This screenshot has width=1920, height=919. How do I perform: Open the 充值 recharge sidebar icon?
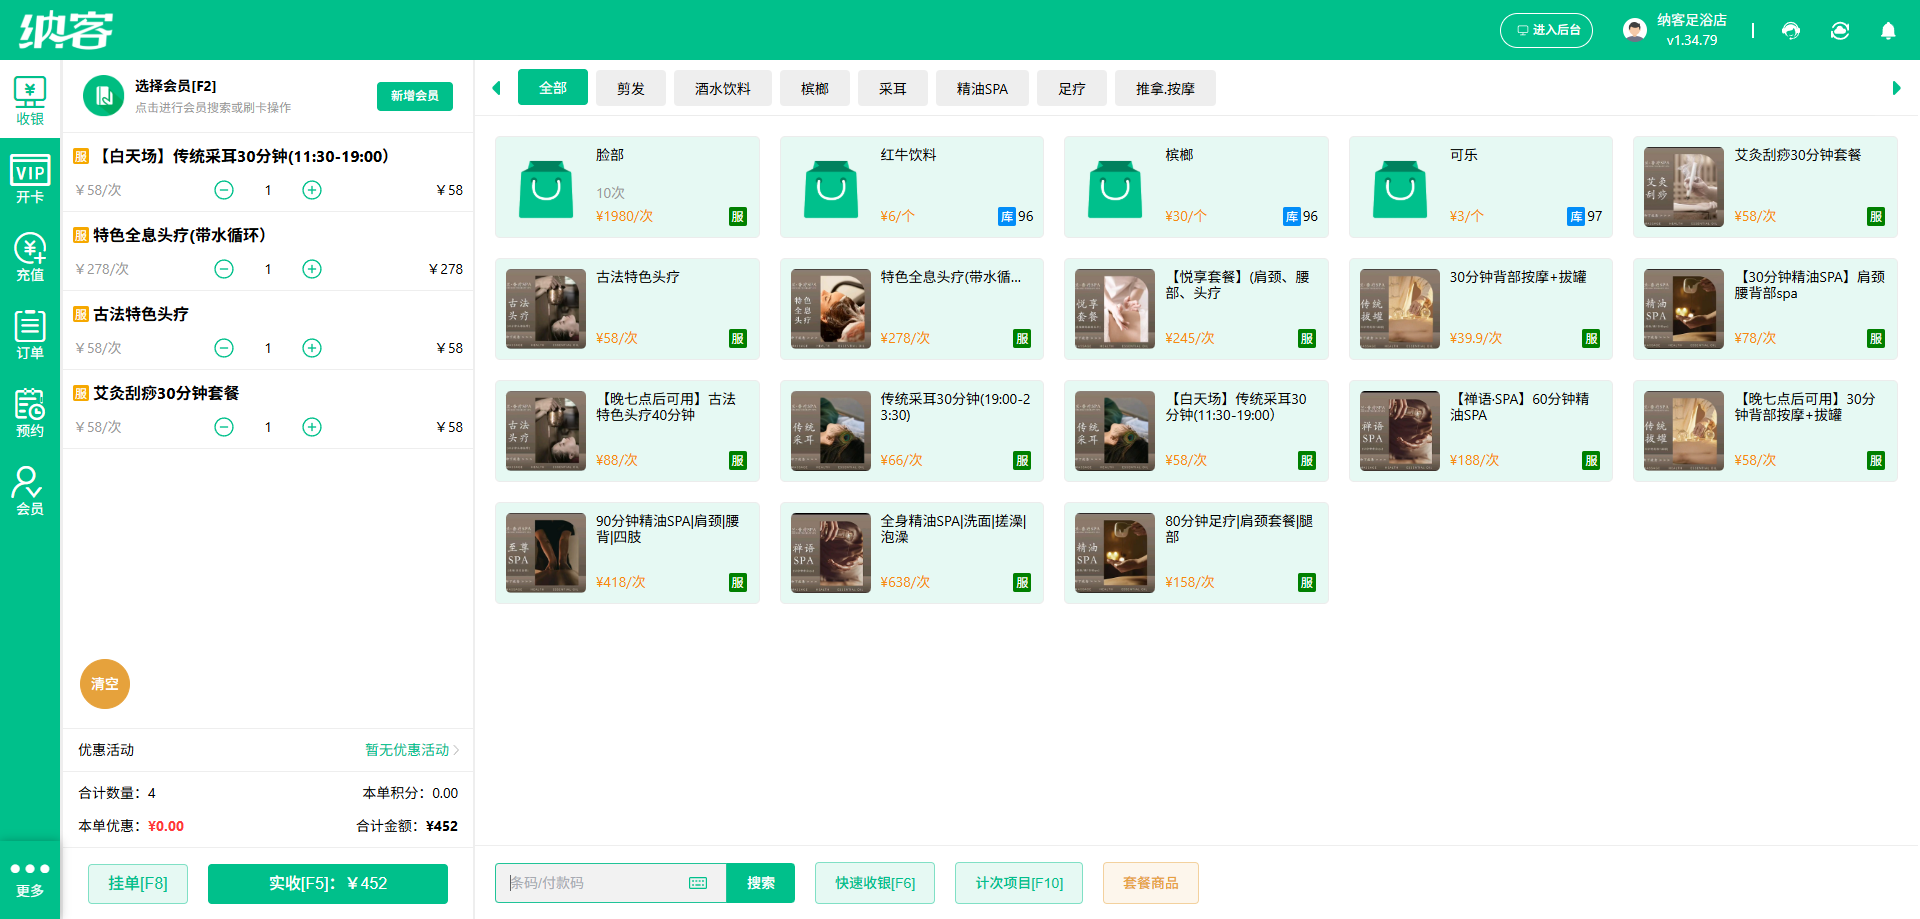tap(30, 257)
